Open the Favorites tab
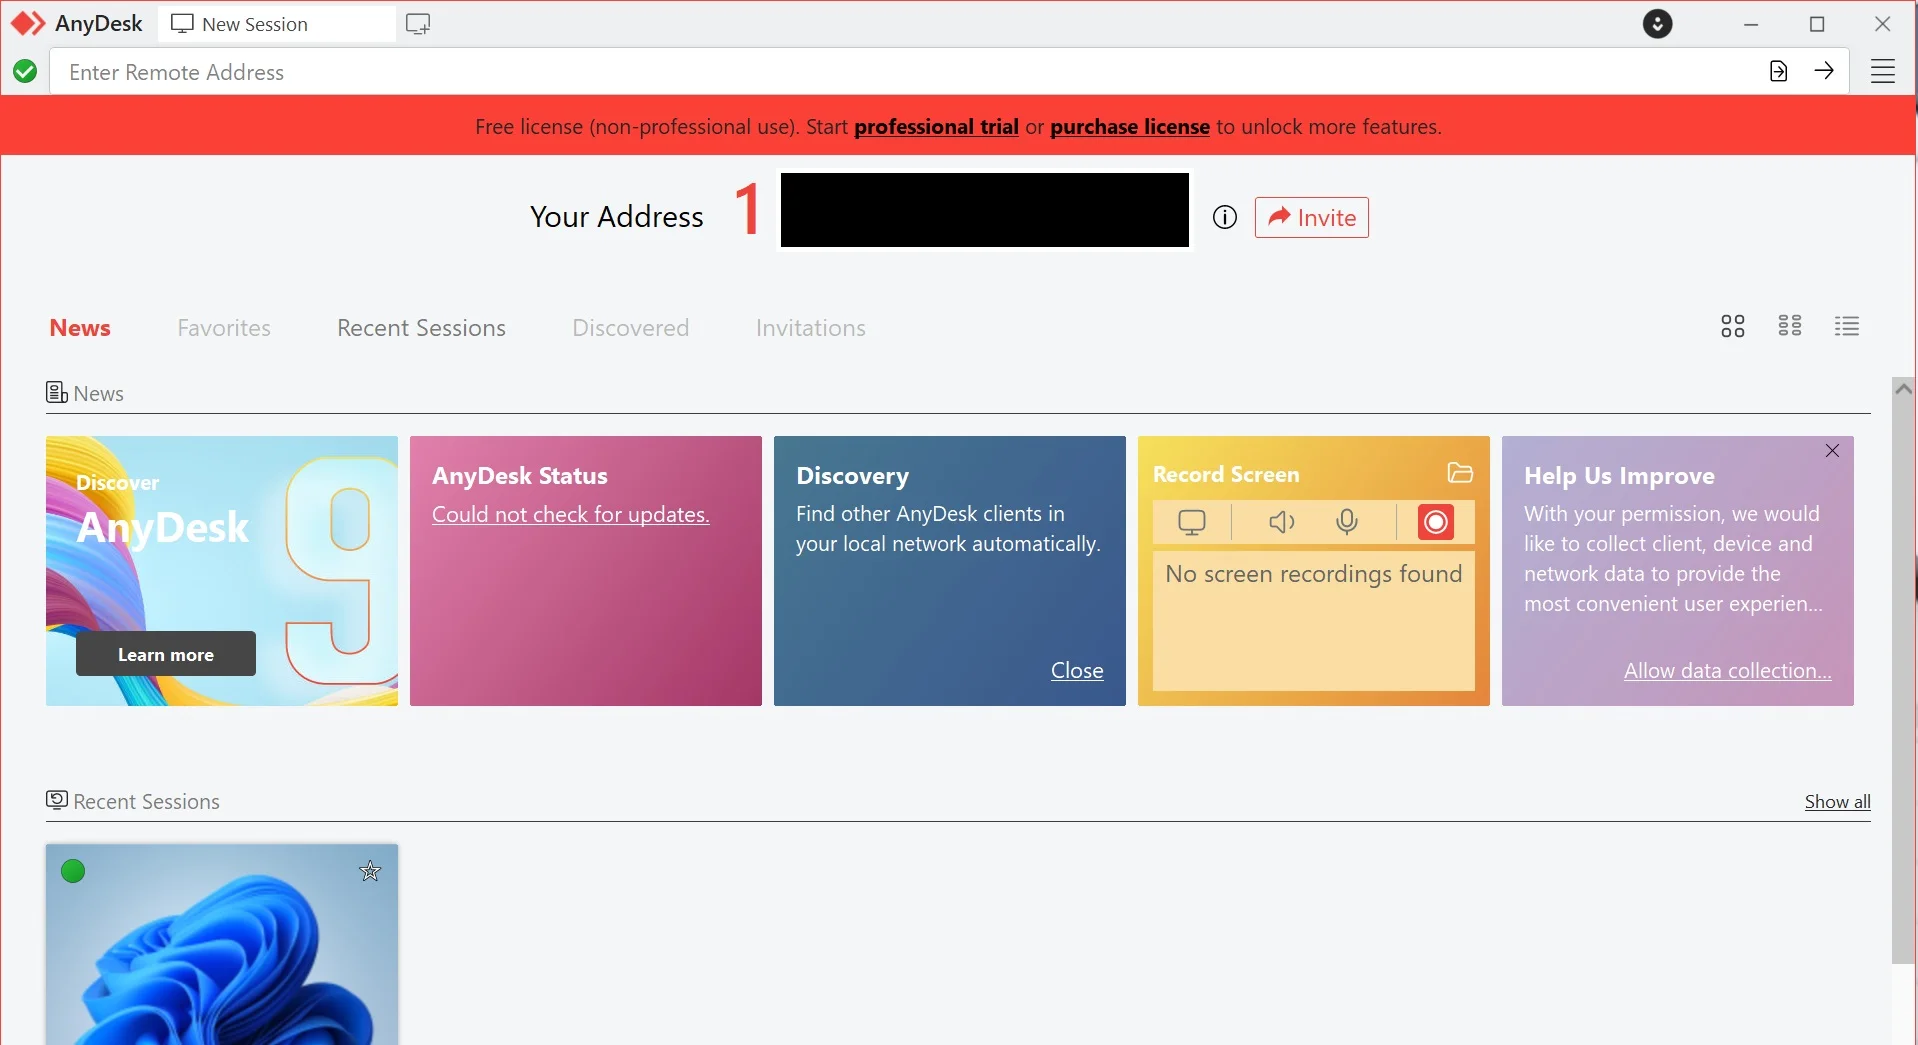The image size is (1918, 1045). (224, 328)
